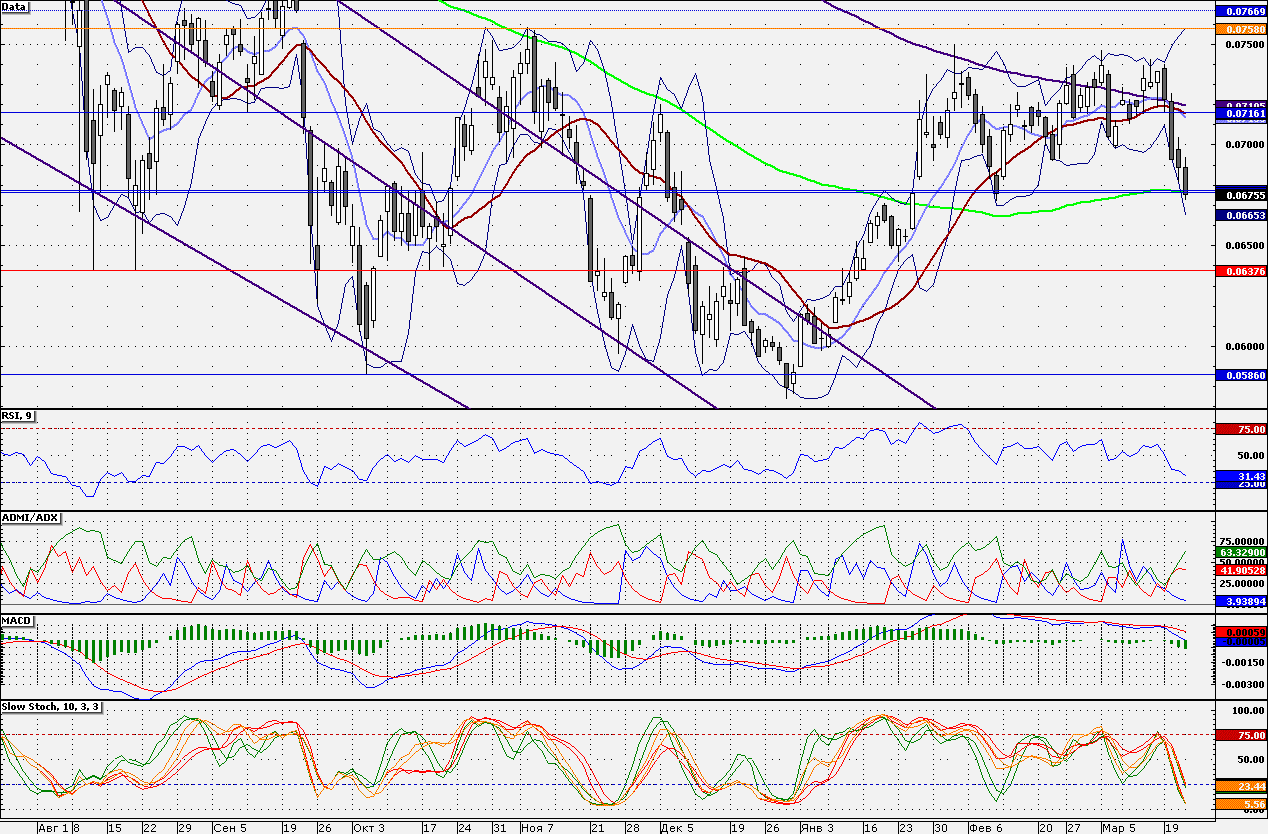Click the RSI, 9 indicator label
Image resolution: width=1268 pixels, height=834 pixels.
(18, 416)
